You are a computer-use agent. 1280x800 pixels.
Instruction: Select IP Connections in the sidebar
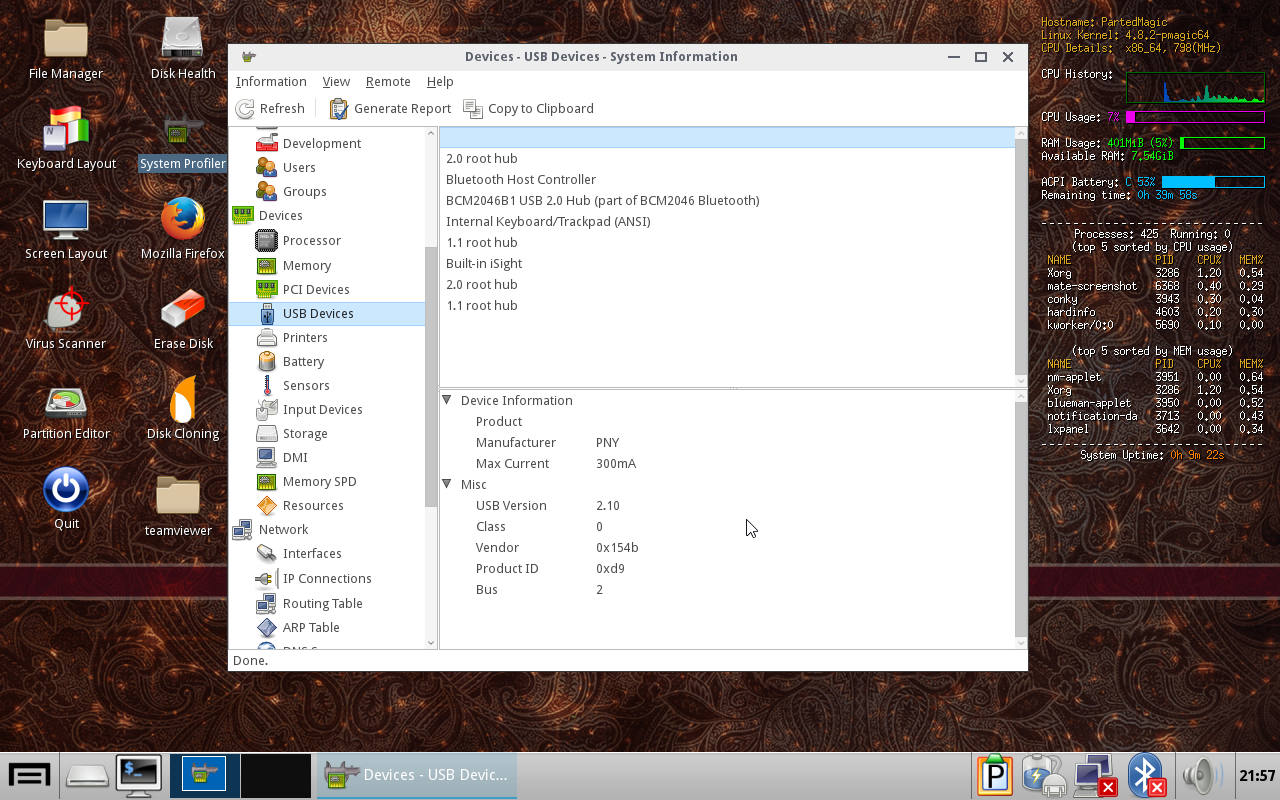tap(326, 578)
